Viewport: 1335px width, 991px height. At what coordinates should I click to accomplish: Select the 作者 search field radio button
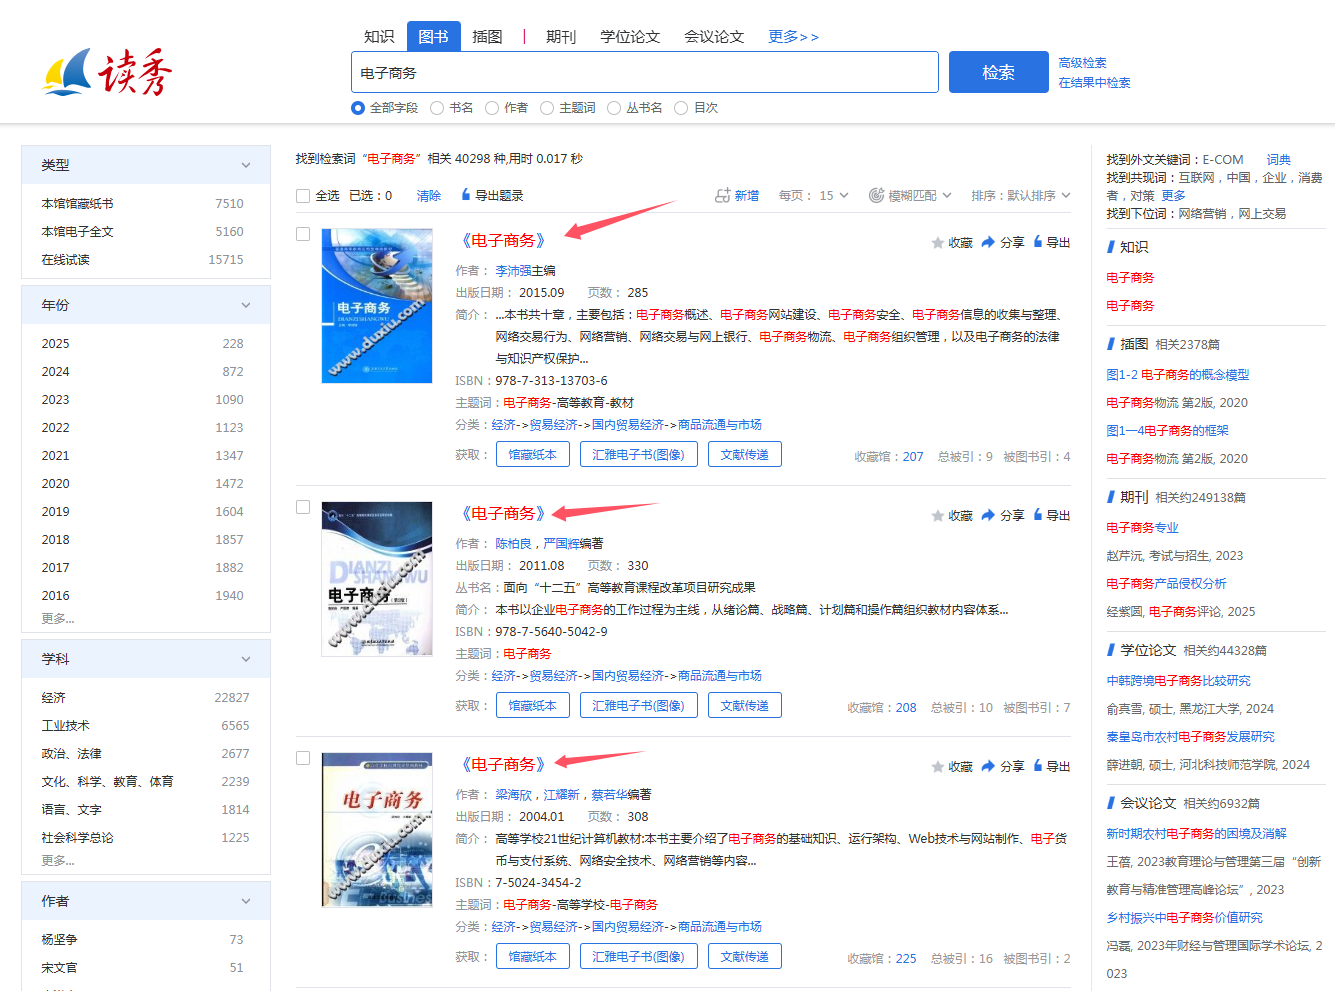(x=492, y=108)
